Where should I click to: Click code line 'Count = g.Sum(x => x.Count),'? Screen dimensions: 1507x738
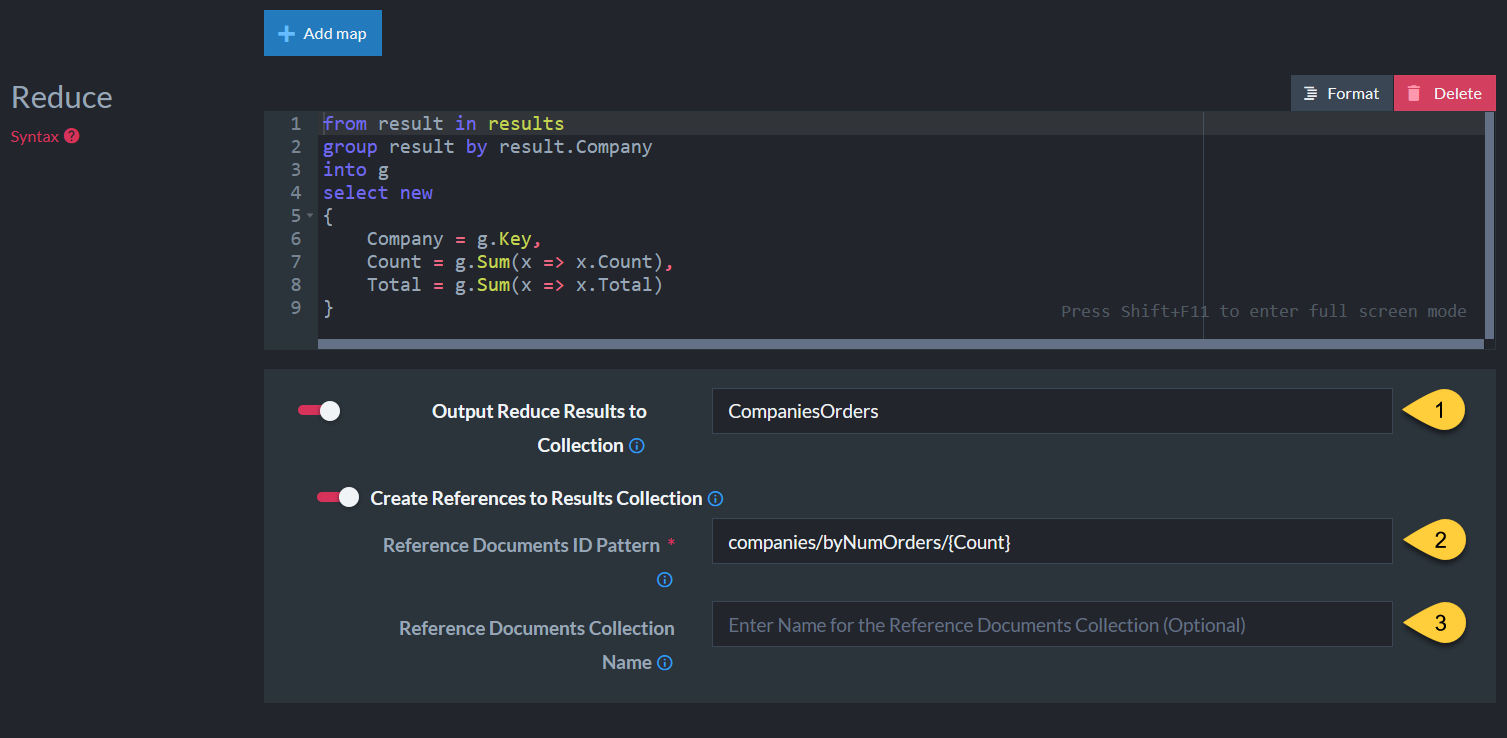[x=520, y=262]
